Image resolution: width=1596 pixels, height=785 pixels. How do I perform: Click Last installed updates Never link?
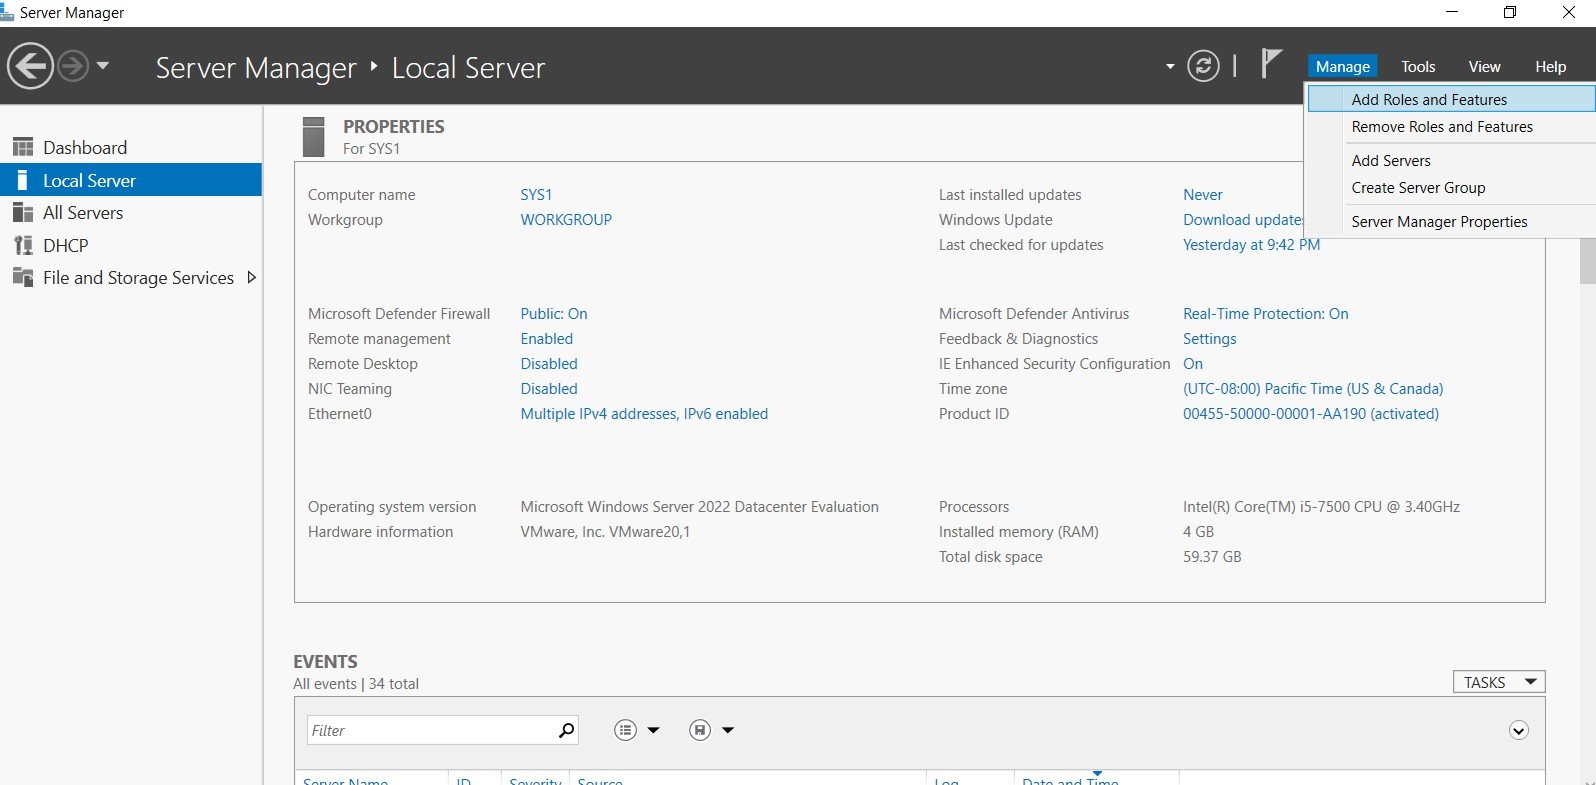pyautogui.click(x=1203, y=195)
